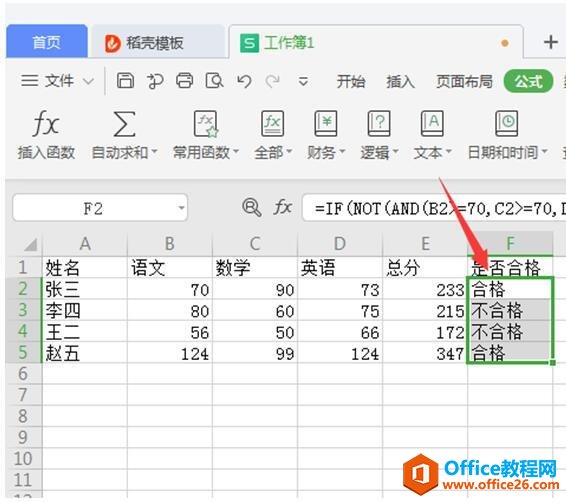Click cell containing 姓名

pyautogui.click(x=85, y=267)
